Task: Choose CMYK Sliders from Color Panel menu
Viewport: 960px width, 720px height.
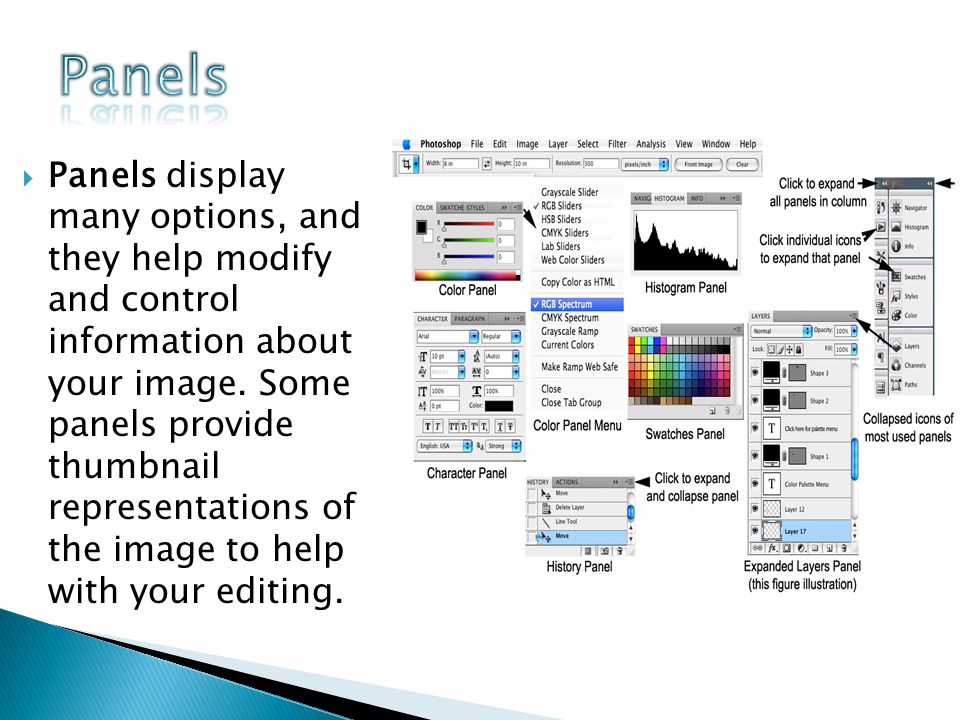Action: [564, 233]
